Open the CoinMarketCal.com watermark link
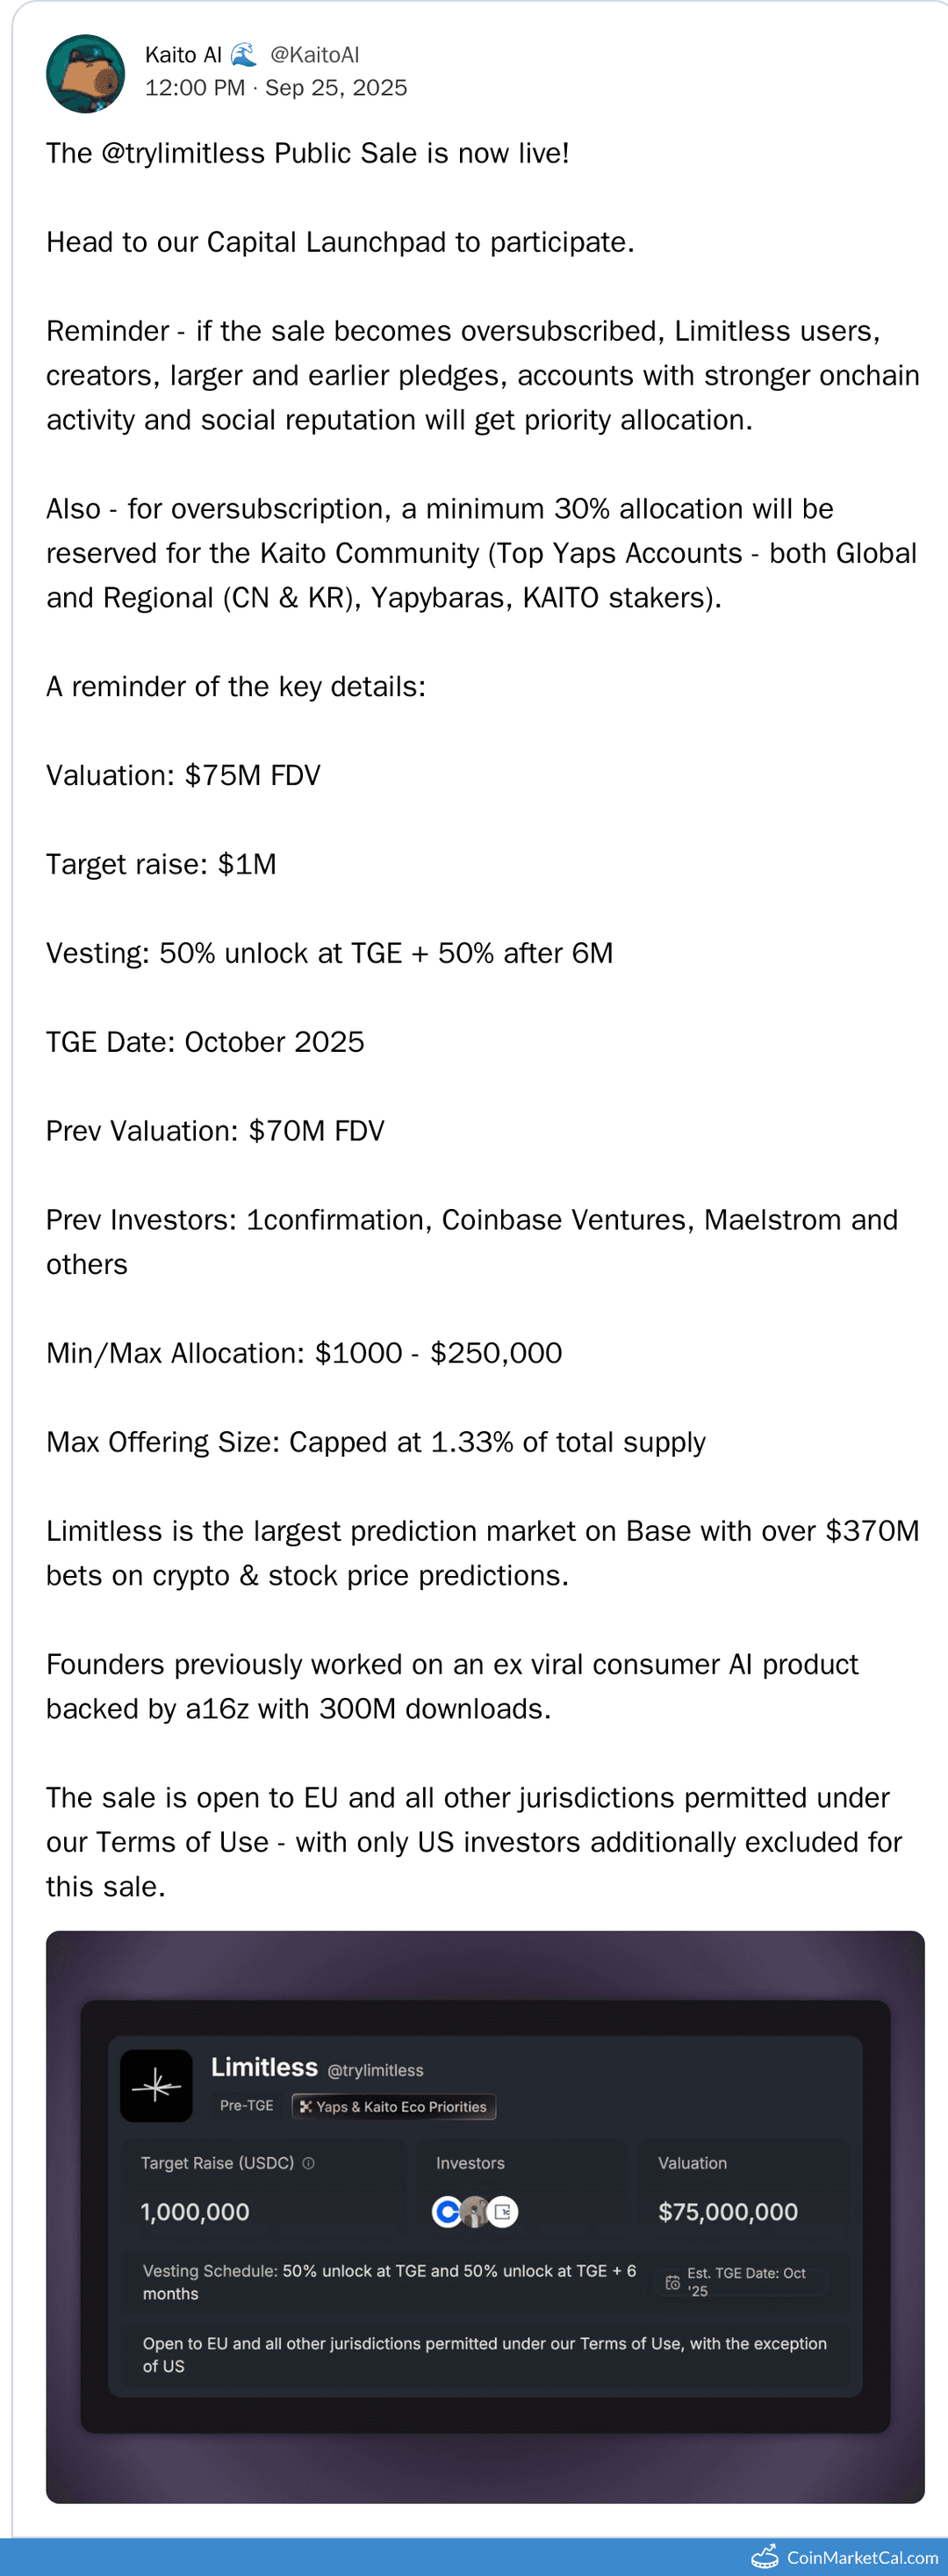Image resolution: width=948 pixels, height=2576 pixels. [862, 2558]
